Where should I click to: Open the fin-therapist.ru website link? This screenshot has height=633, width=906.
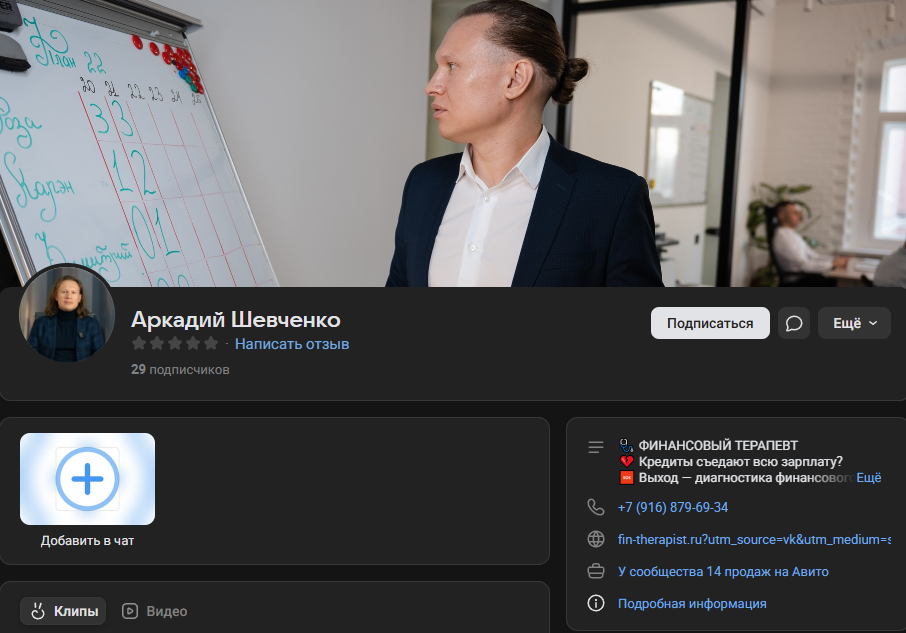[x=754, y=539]
